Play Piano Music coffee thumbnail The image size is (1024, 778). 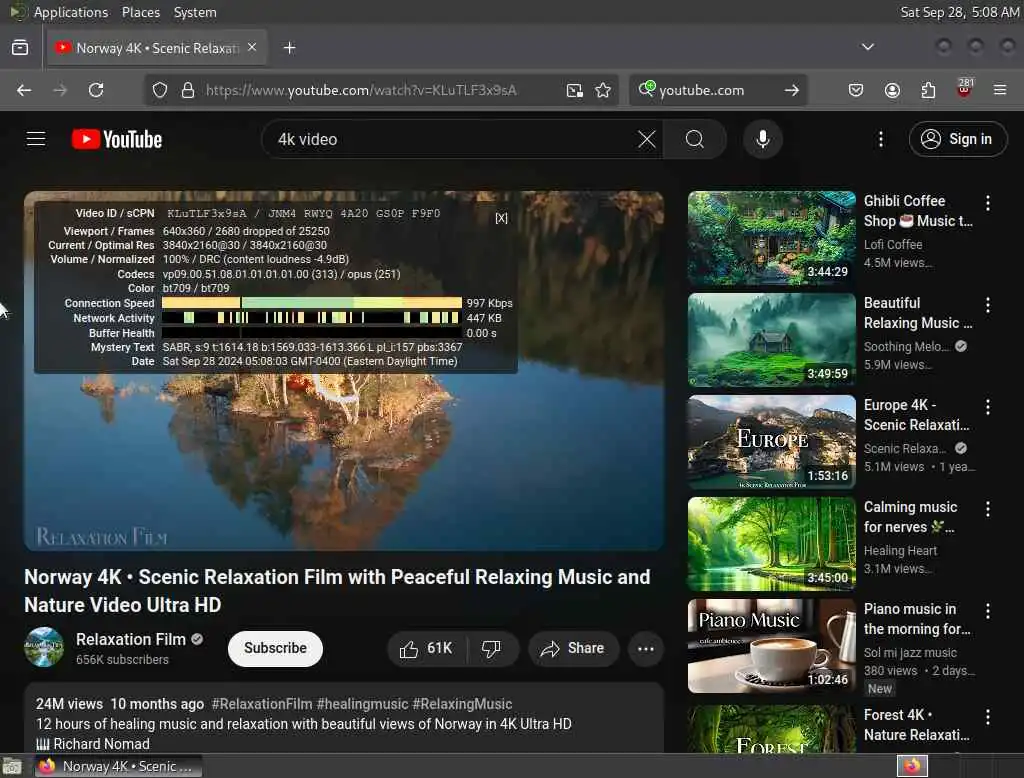[771, 646]
